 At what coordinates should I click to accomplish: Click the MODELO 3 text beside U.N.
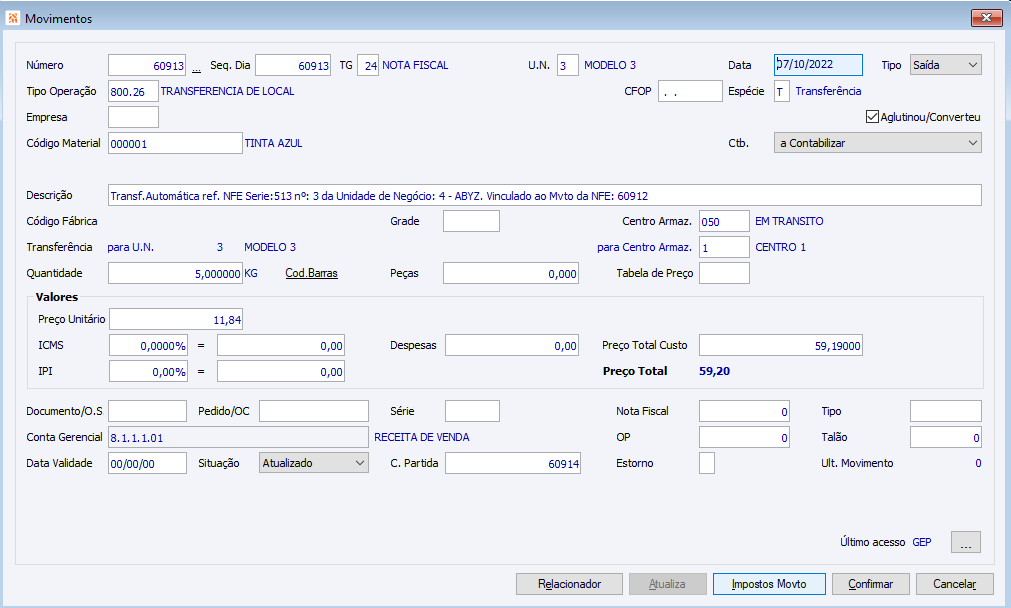[x=610, y=65]
